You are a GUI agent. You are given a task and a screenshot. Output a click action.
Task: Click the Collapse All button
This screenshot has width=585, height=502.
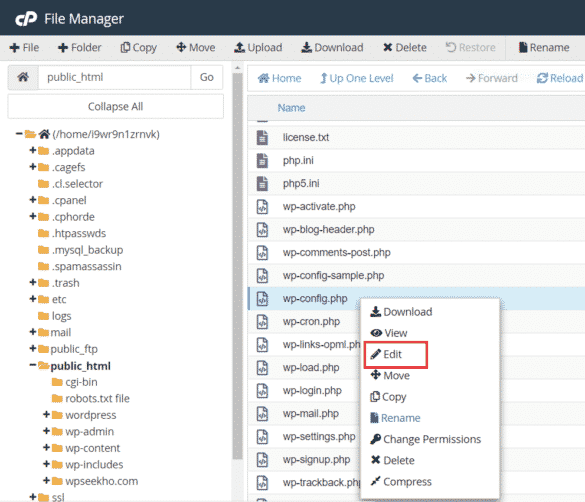(116, 107)
